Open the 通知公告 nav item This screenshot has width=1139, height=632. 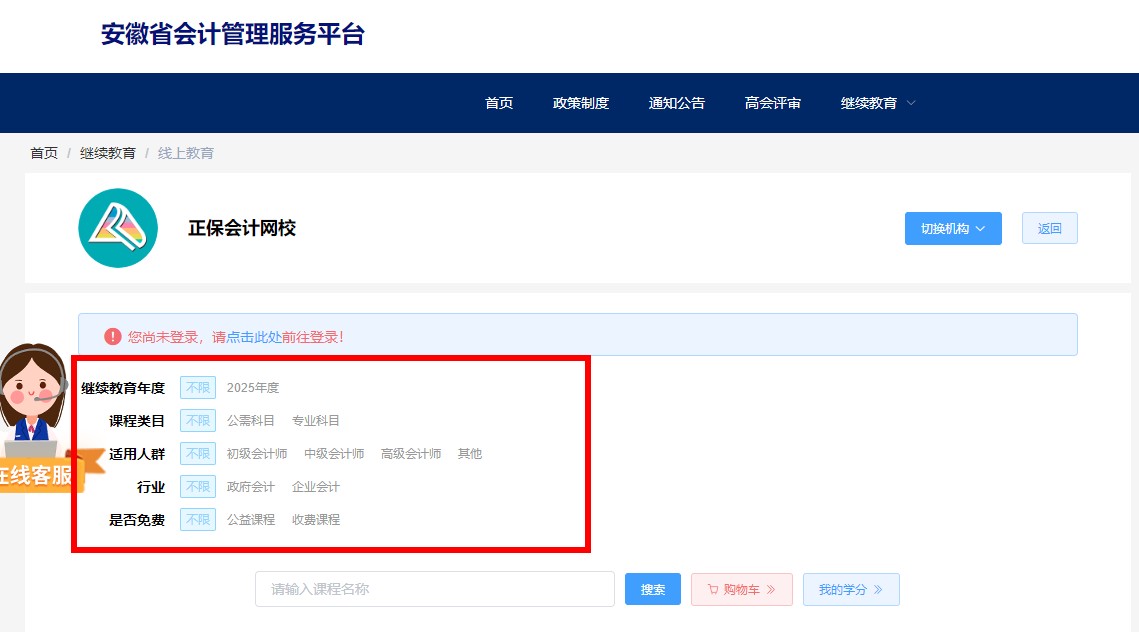coord(676,102)
